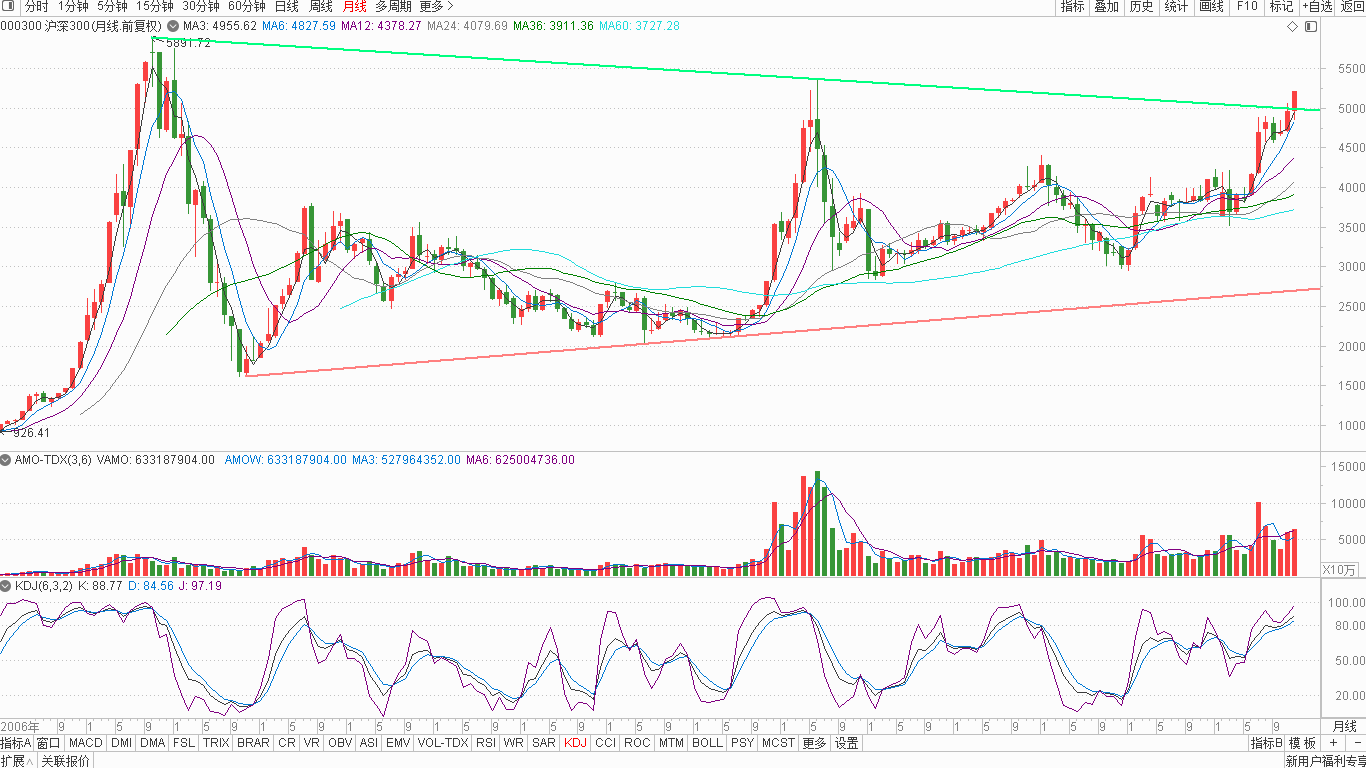Open the 多周期 multi-period view

[395, 6]
